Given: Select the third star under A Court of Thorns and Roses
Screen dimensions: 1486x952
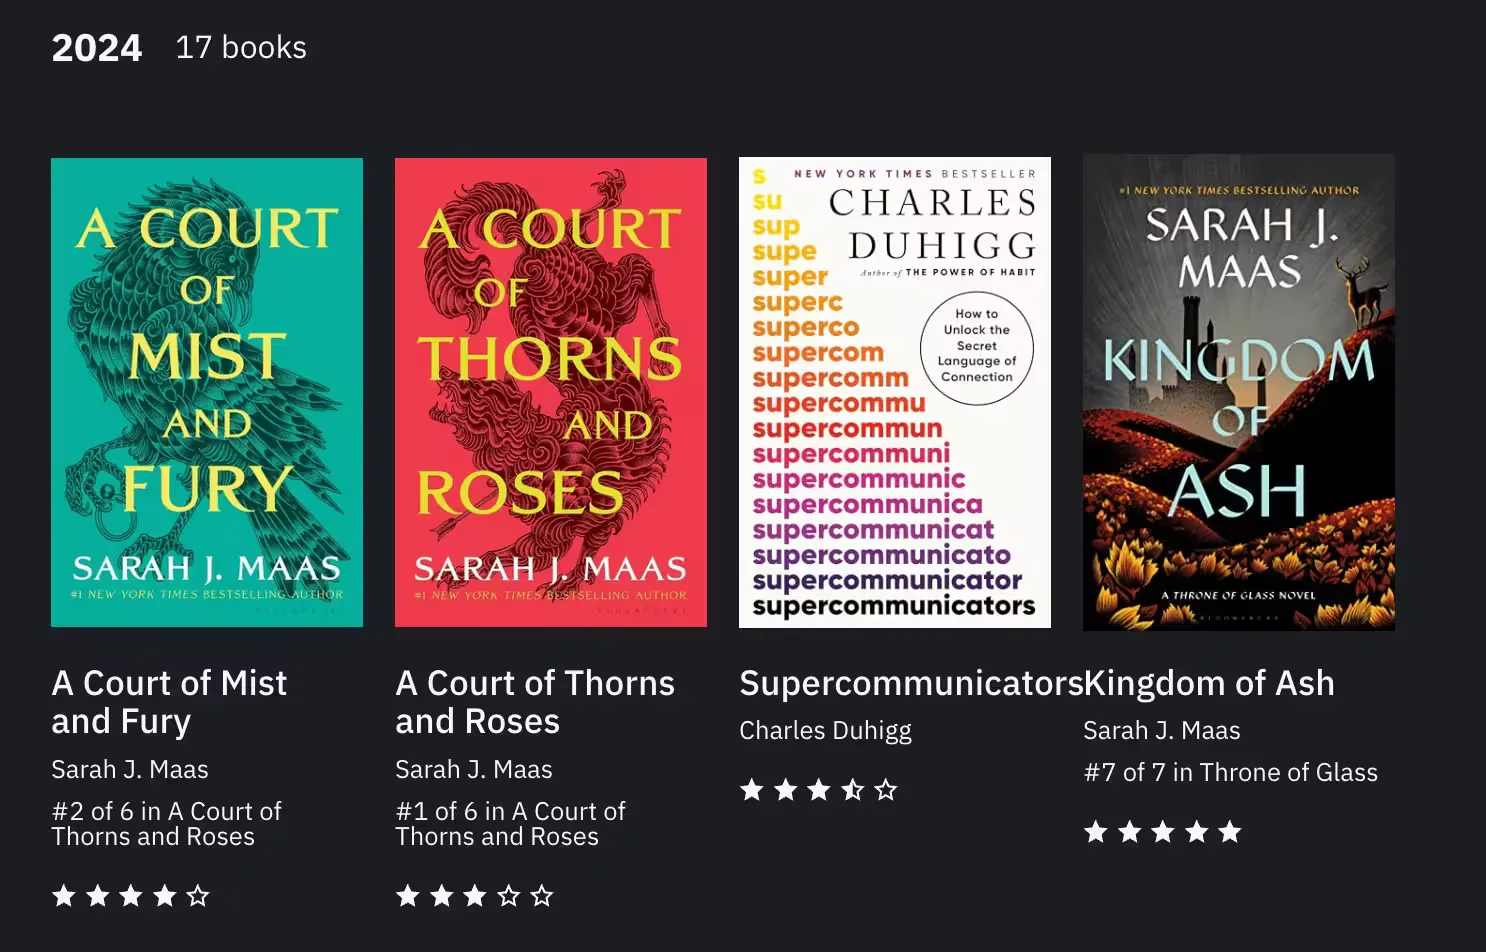Looking at the screenshot, I should click(475, 896).
